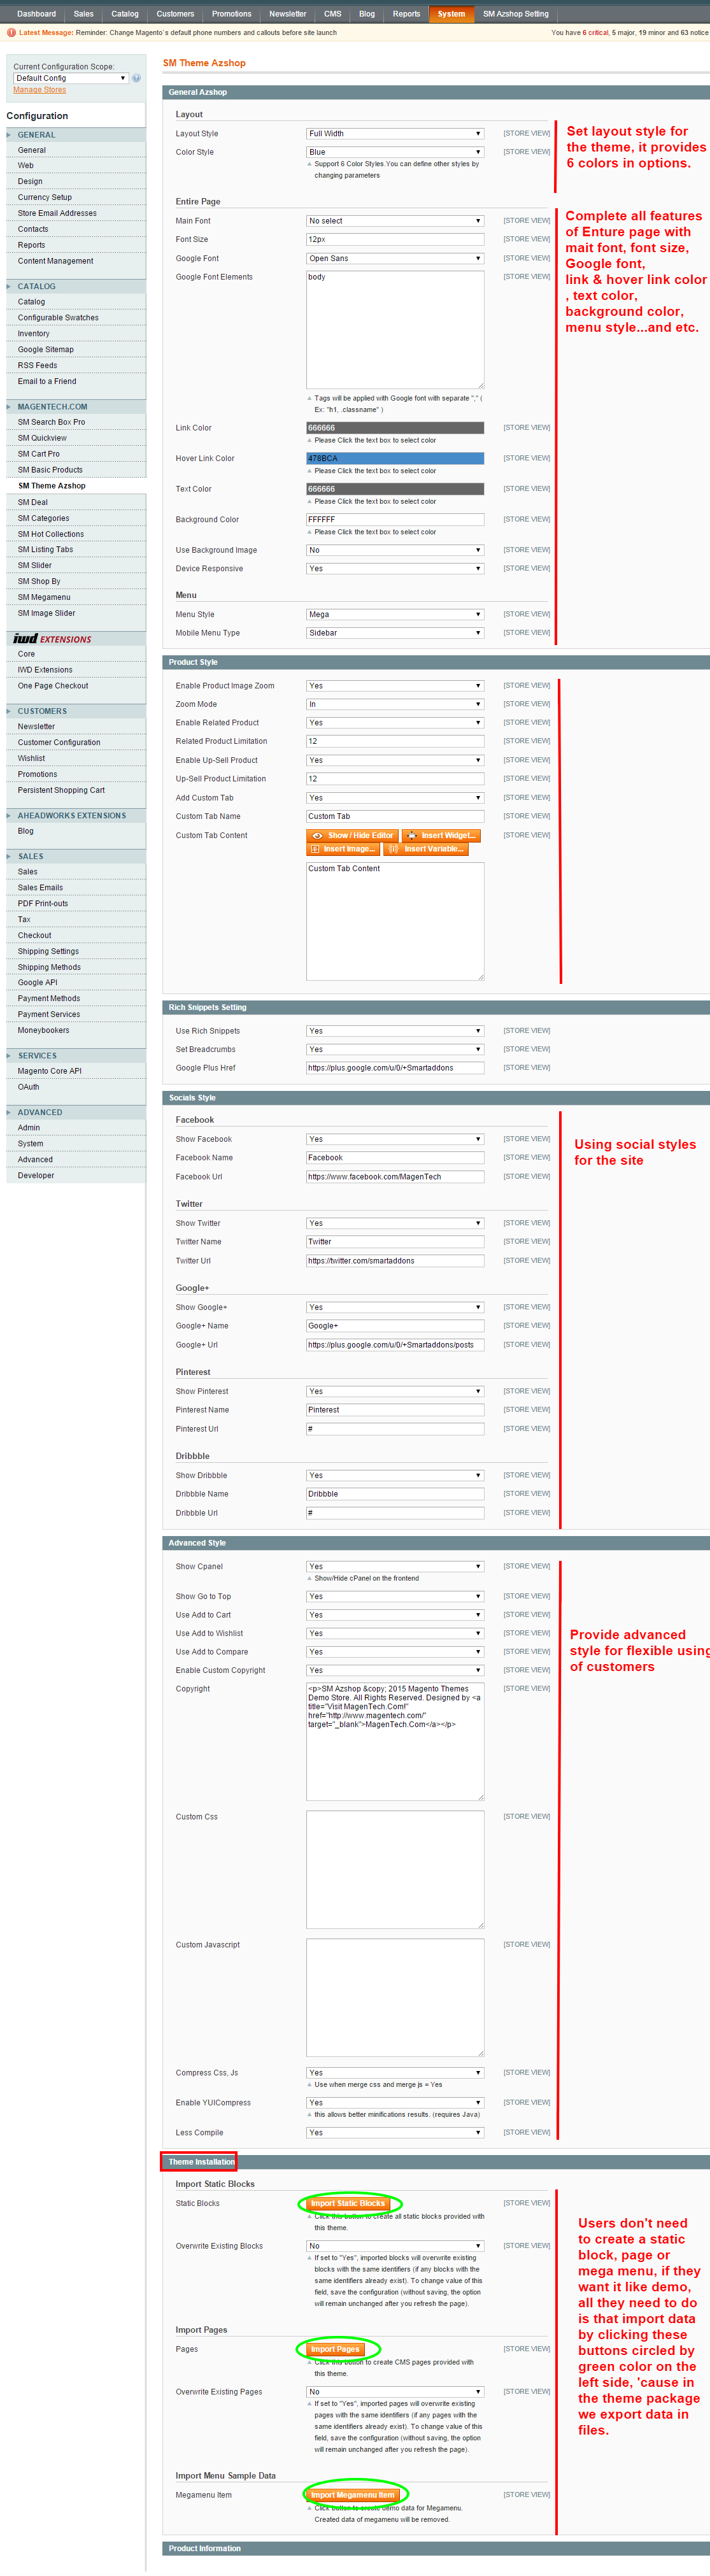
Task: Open the IWD Extensions sidebar item
Action: [45, 670]
